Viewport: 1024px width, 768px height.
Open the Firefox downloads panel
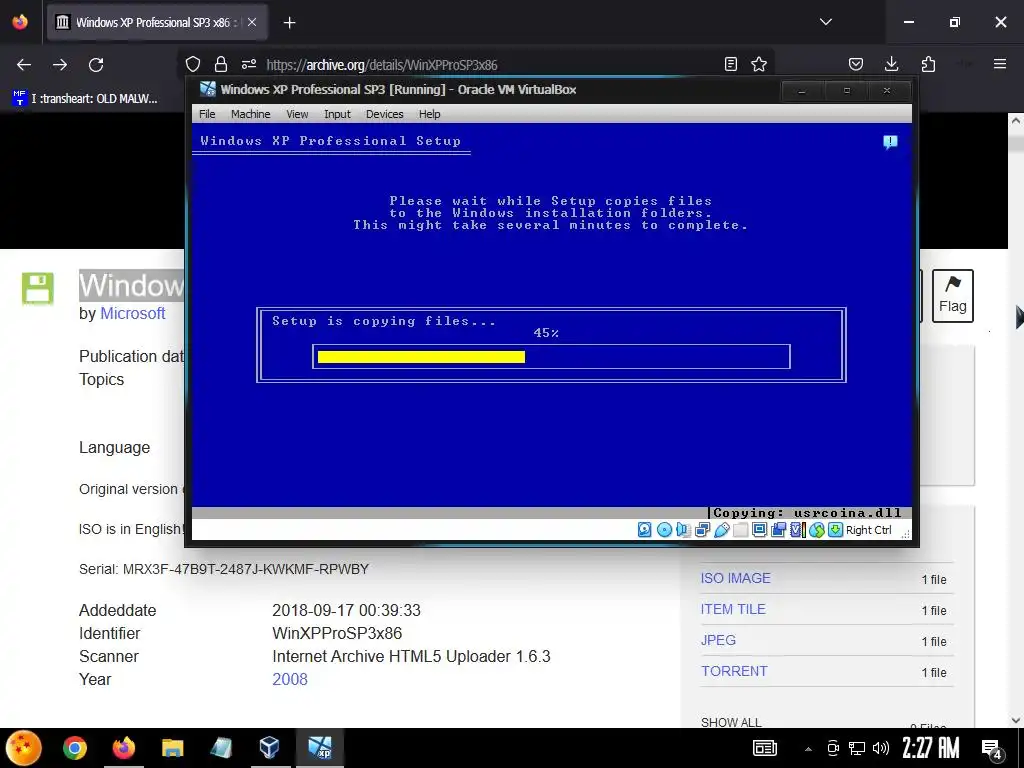coord(891,64)
